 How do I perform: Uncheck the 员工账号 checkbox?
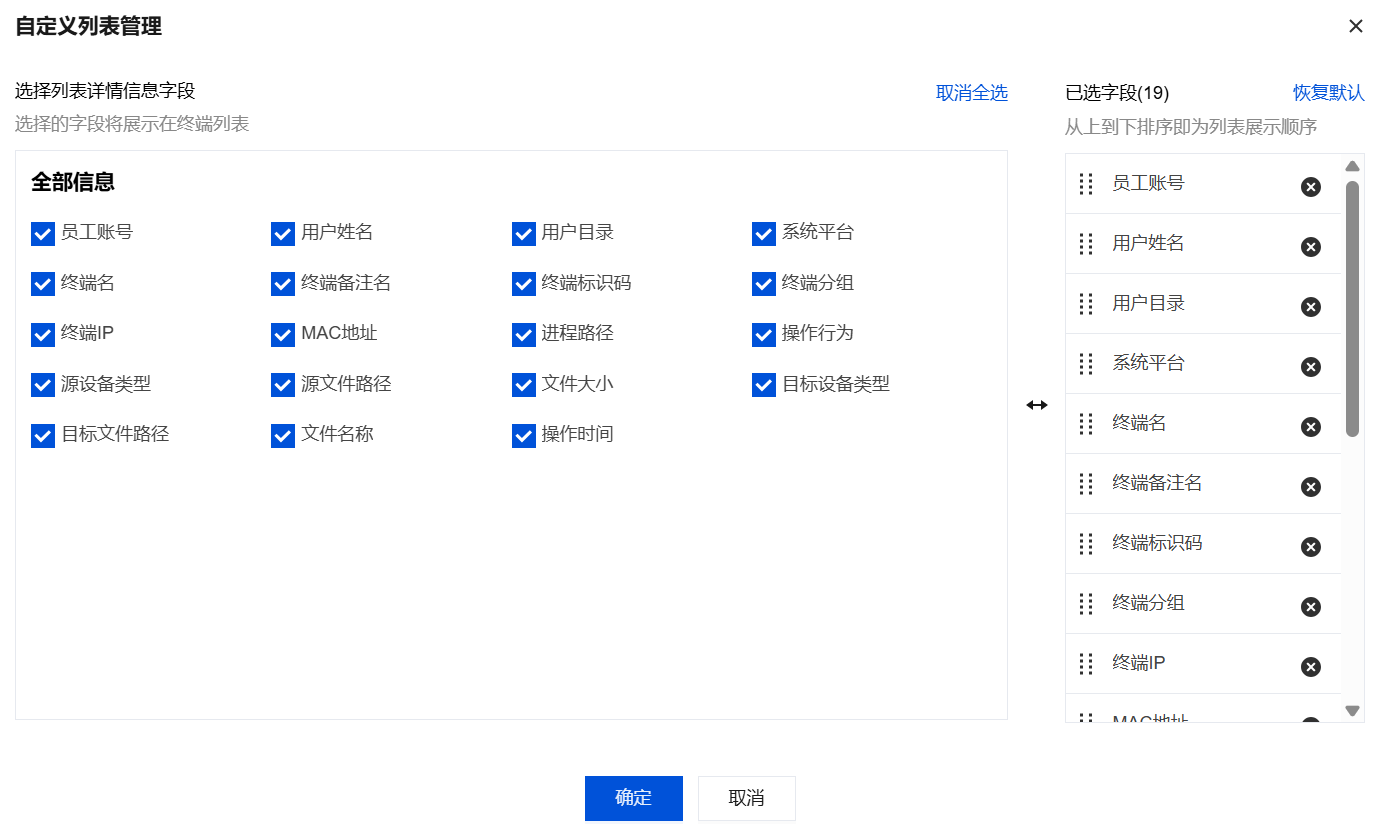click(43, 234)
